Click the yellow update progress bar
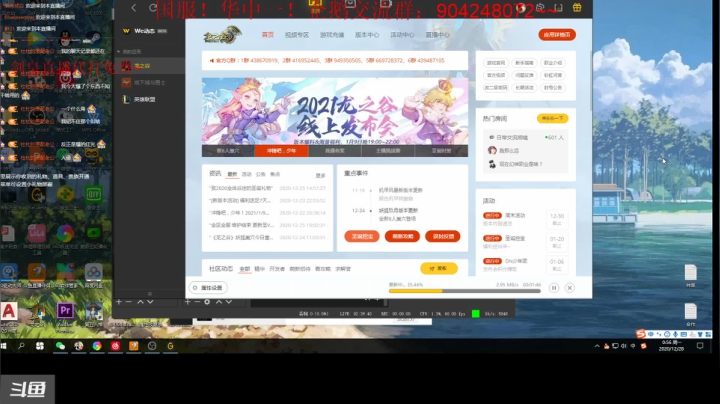The height and width of the screenshot is (404, 720). click(x=465, y=291)
